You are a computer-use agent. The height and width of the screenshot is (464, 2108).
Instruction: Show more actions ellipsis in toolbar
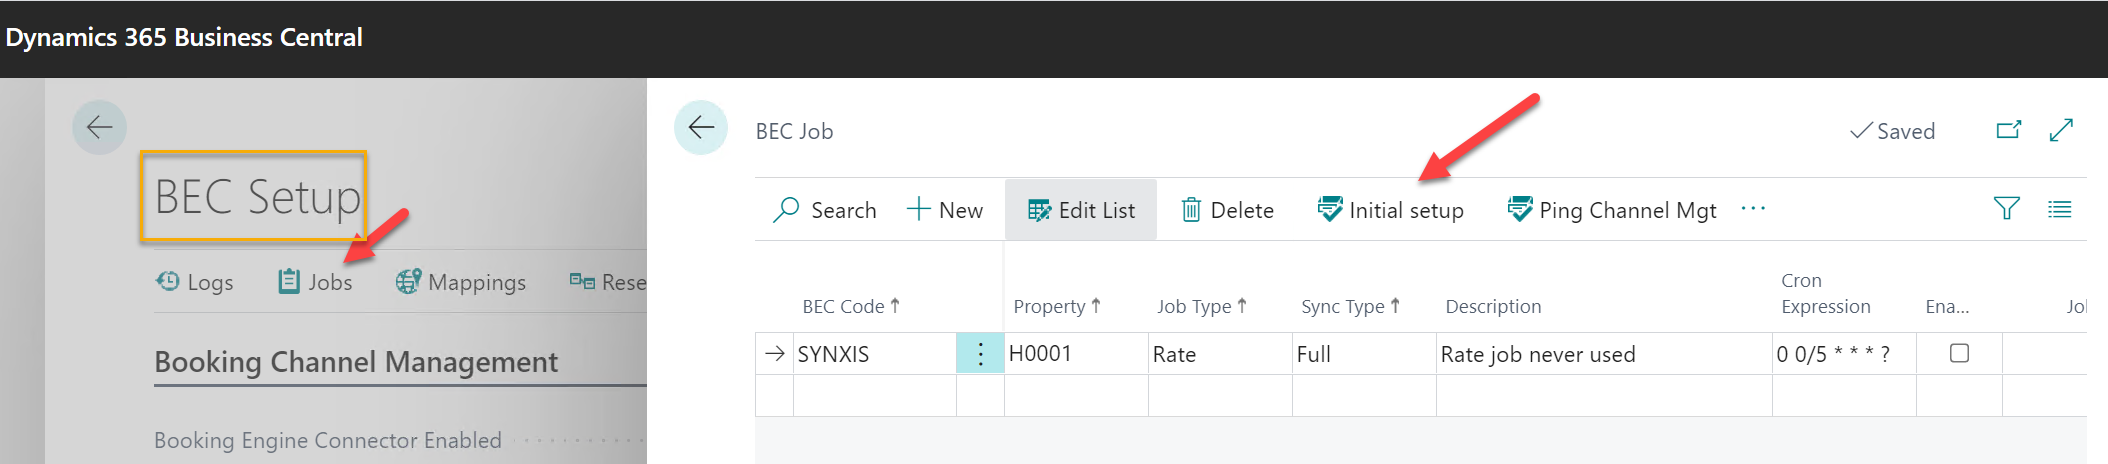[1753, 209]
